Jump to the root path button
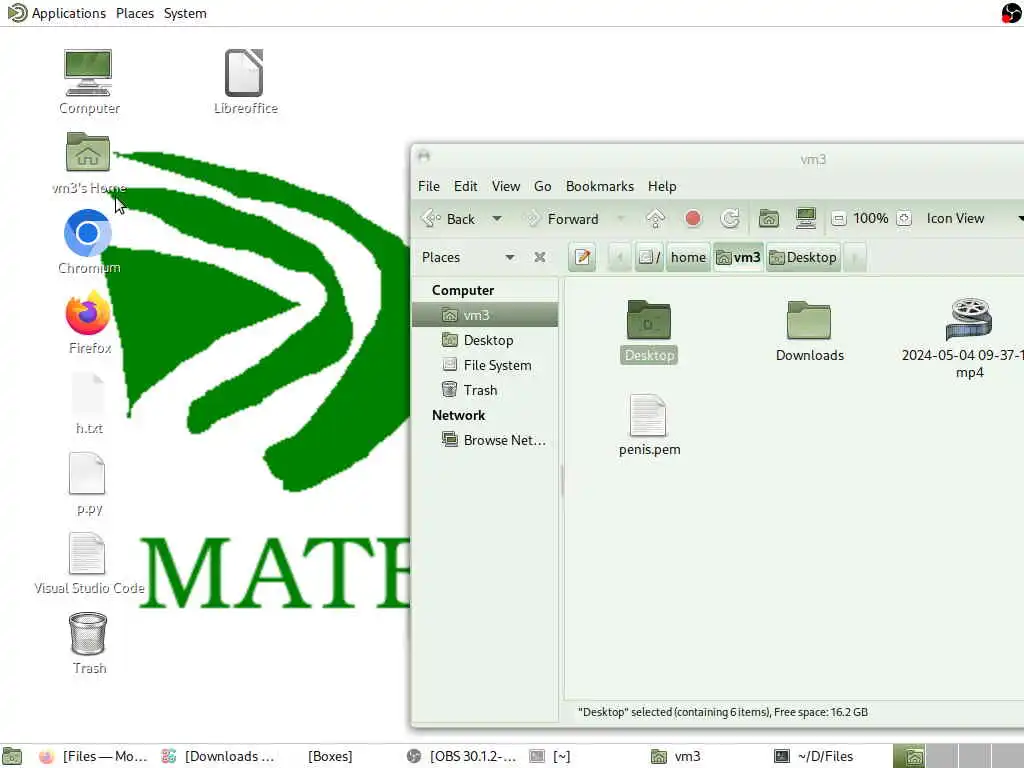Image resolution: width=1024 pixels, height=768 pixels. coord(649,257)
